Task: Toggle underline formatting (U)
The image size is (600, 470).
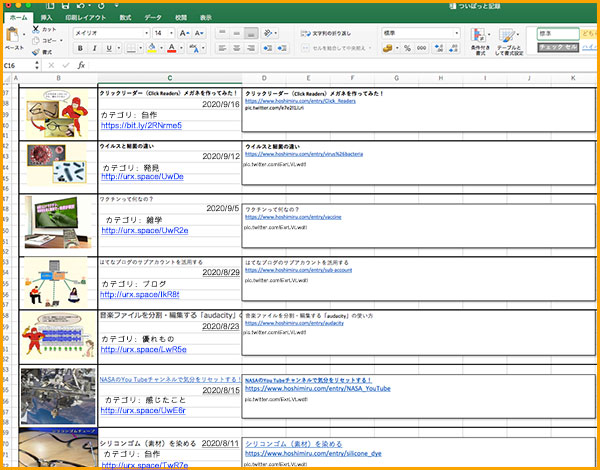Action: click(109, 48)
